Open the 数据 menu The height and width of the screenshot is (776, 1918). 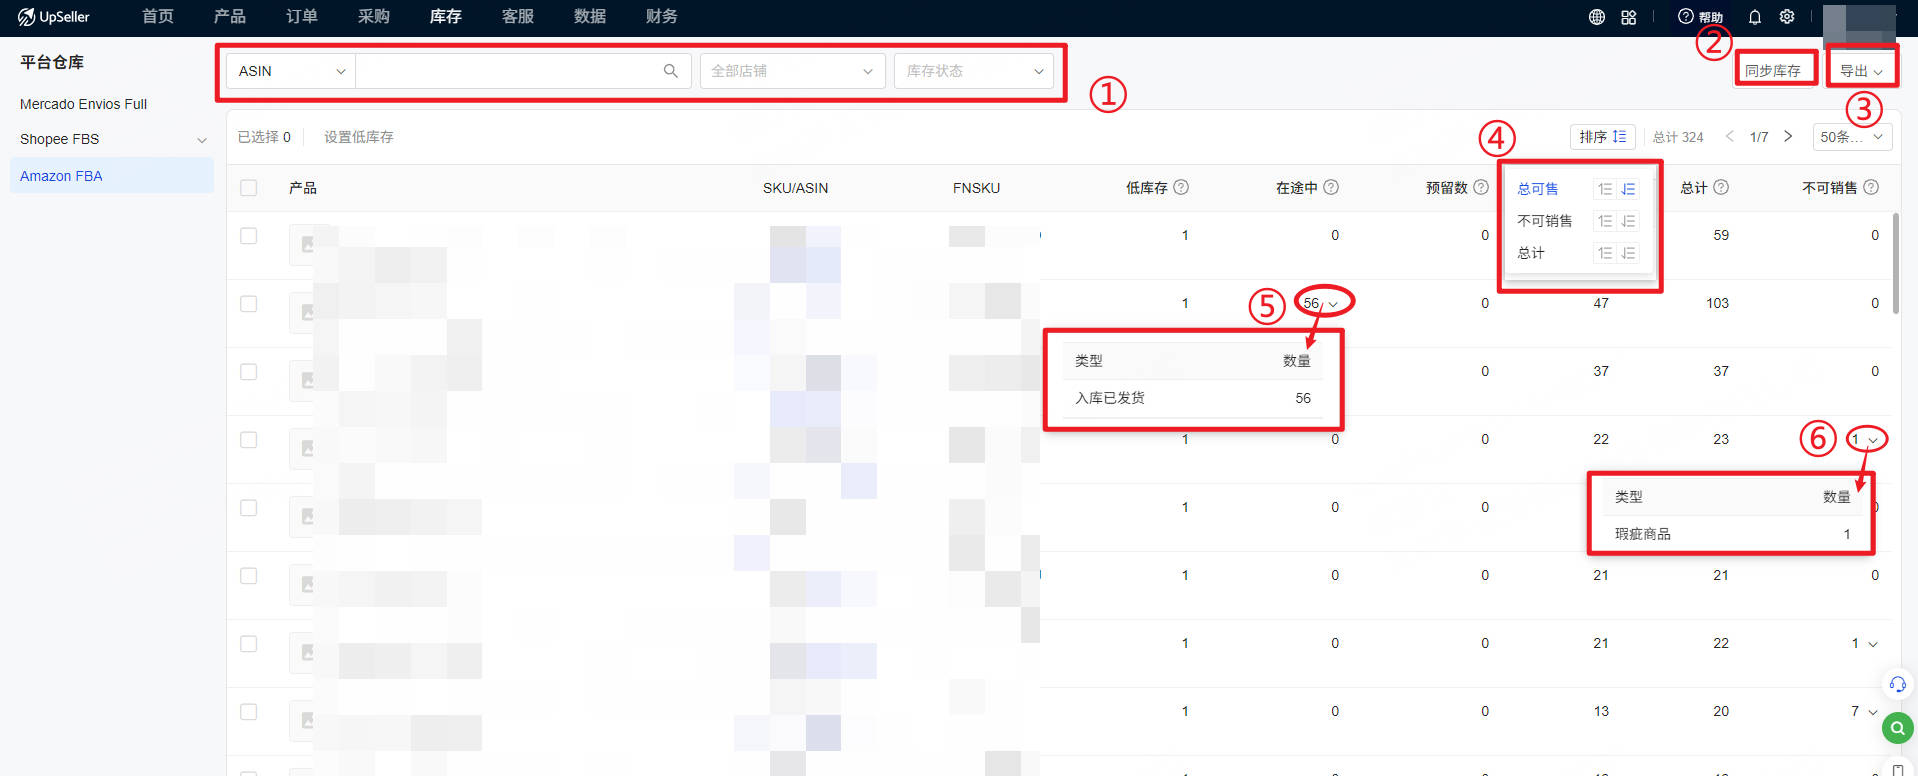coord(590,17)
